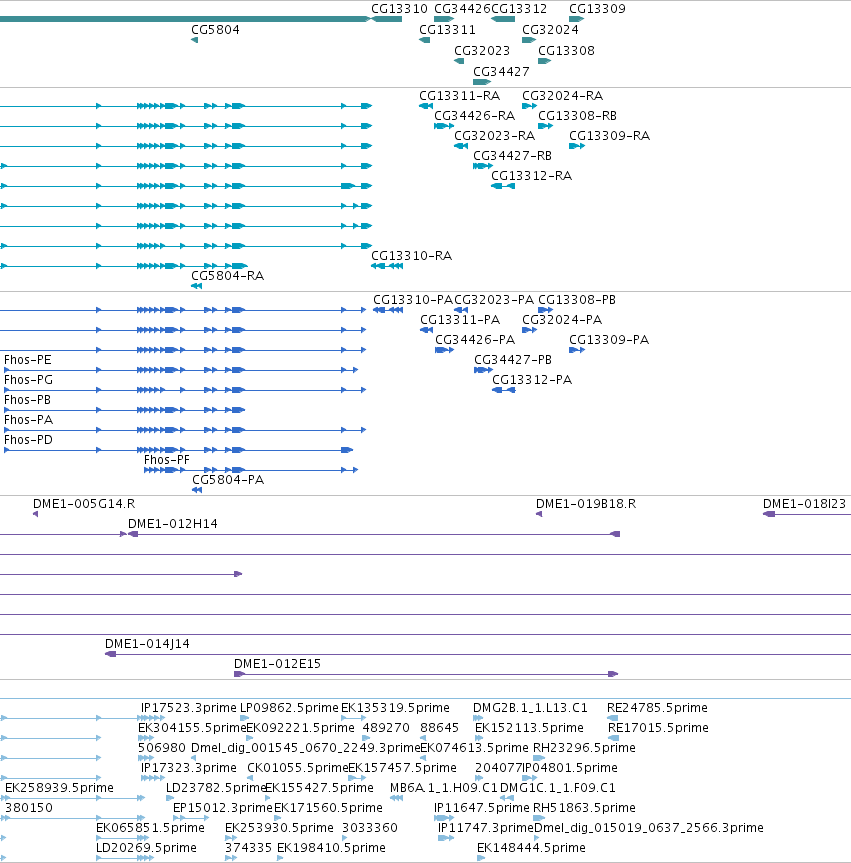Image resolution: width=851 pixels, height=863 pixels.
Task: Select EST RH51863.5prime
Action: [584, 807]
